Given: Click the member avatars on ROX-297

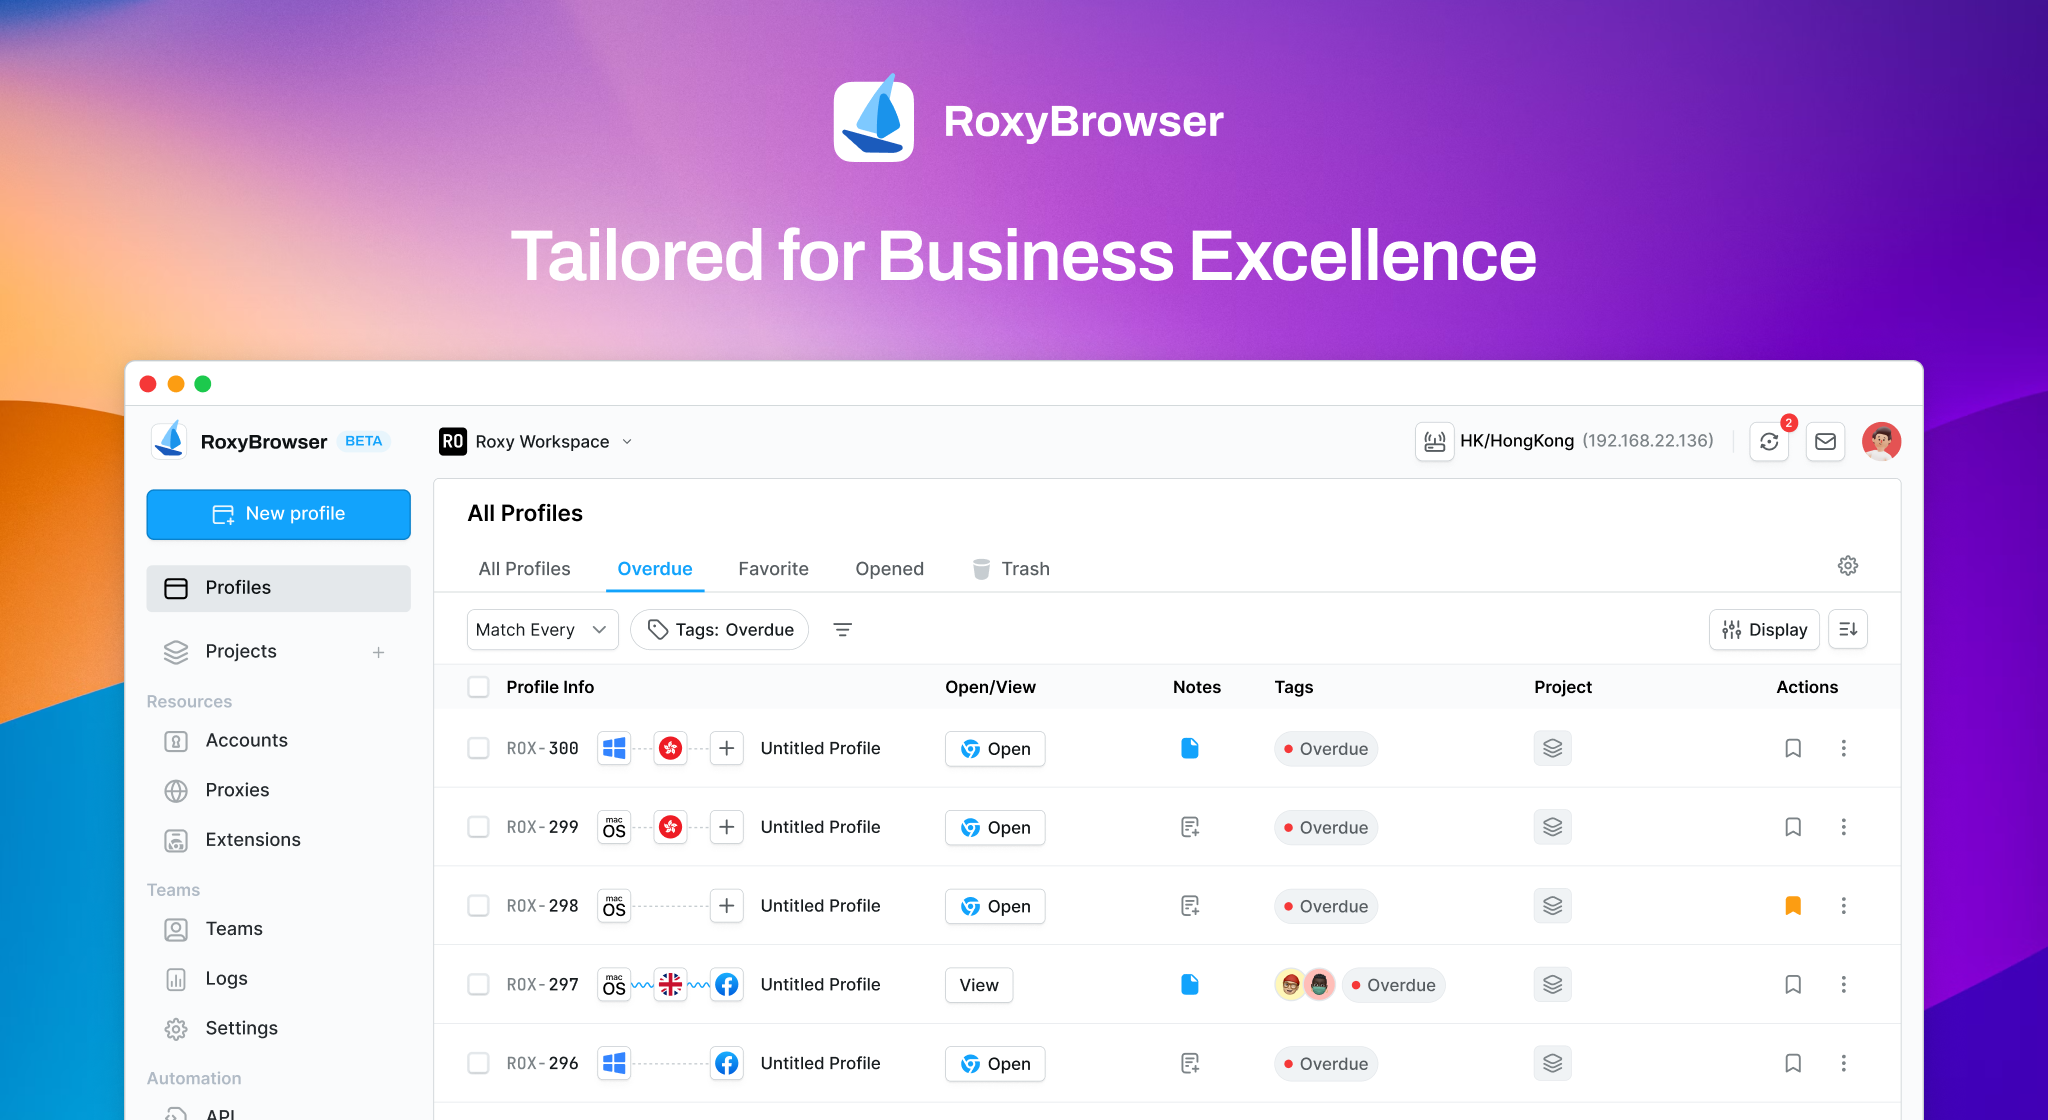Looking at the screenshot, I should pyautogui.click(x=1305, y=985).
